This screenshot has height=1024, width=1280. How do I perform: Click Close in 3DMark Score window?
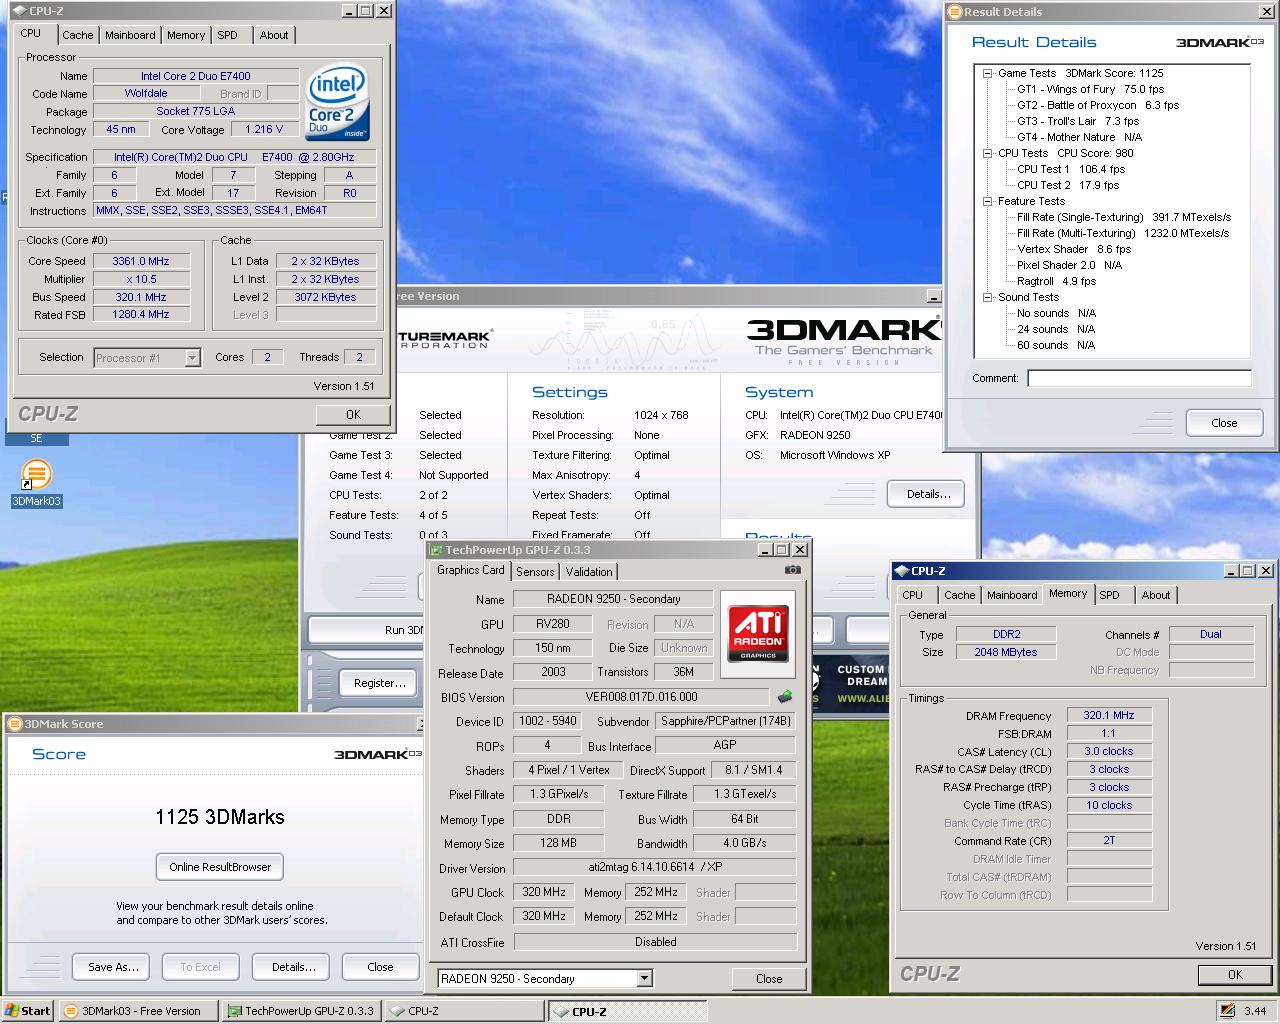380,967
